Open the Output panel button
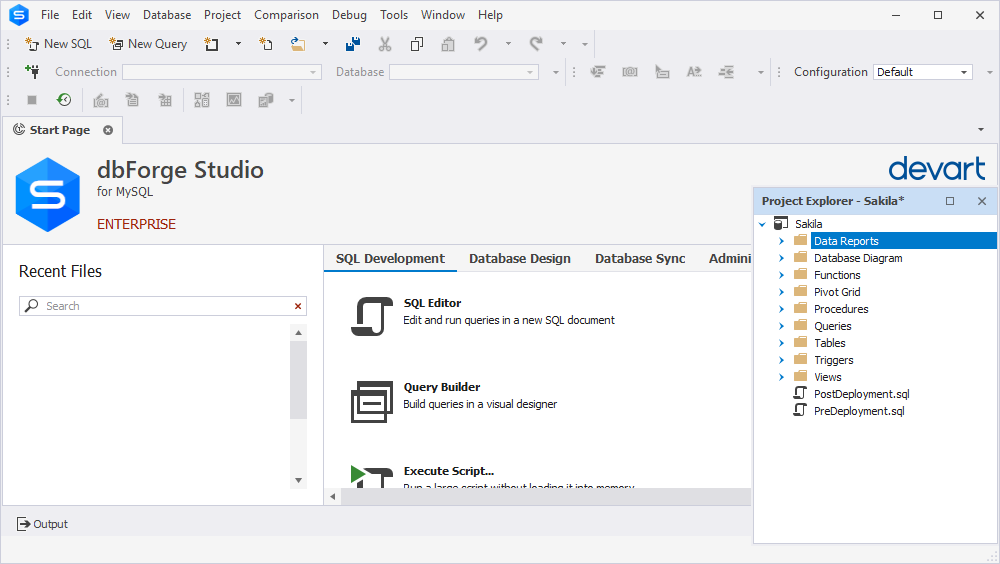Screen dimensions: 1000x564 tap(42, 524)
